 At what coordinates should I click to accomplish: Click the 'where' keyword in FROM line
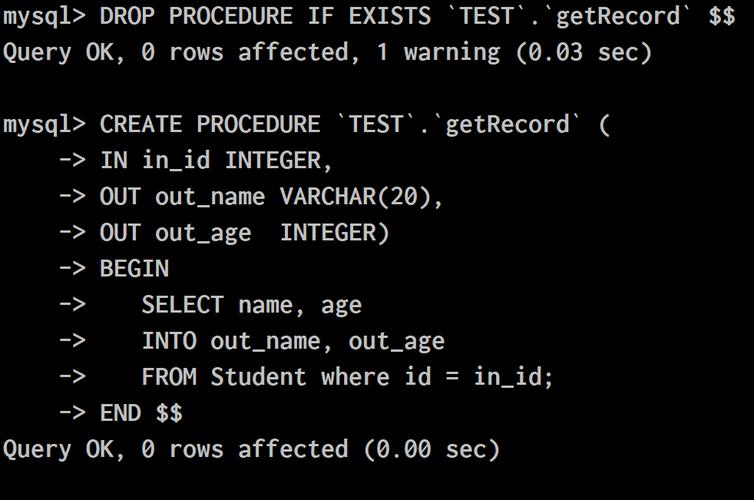[355, 376]
